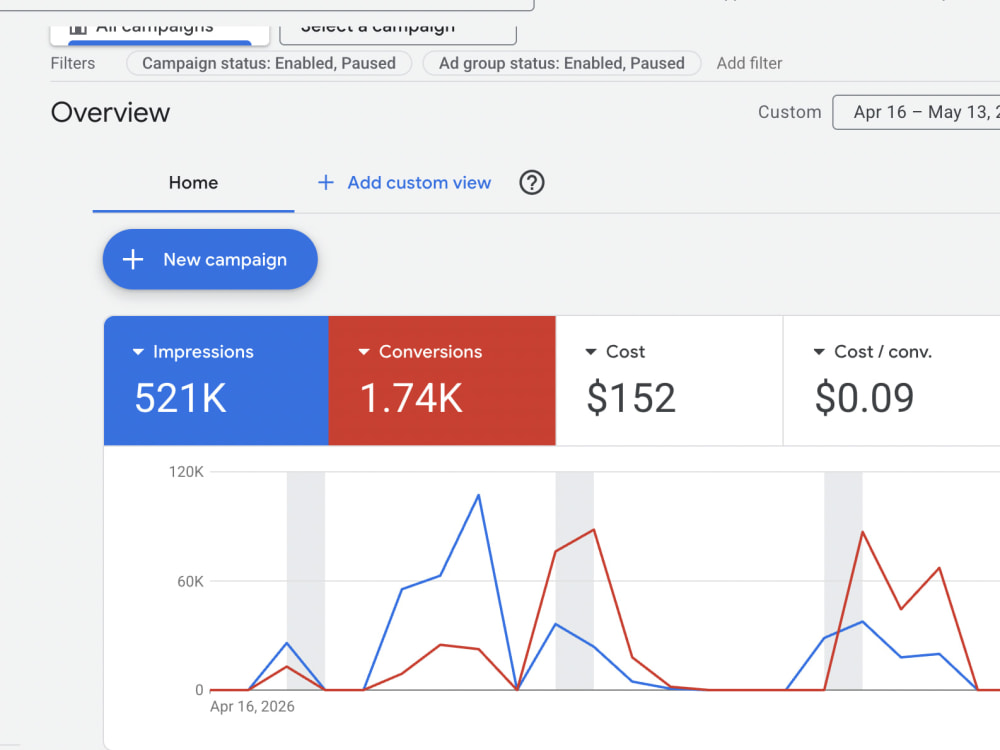
Task: Select the blue Impressions 521K card
Action: coord(216,381)
